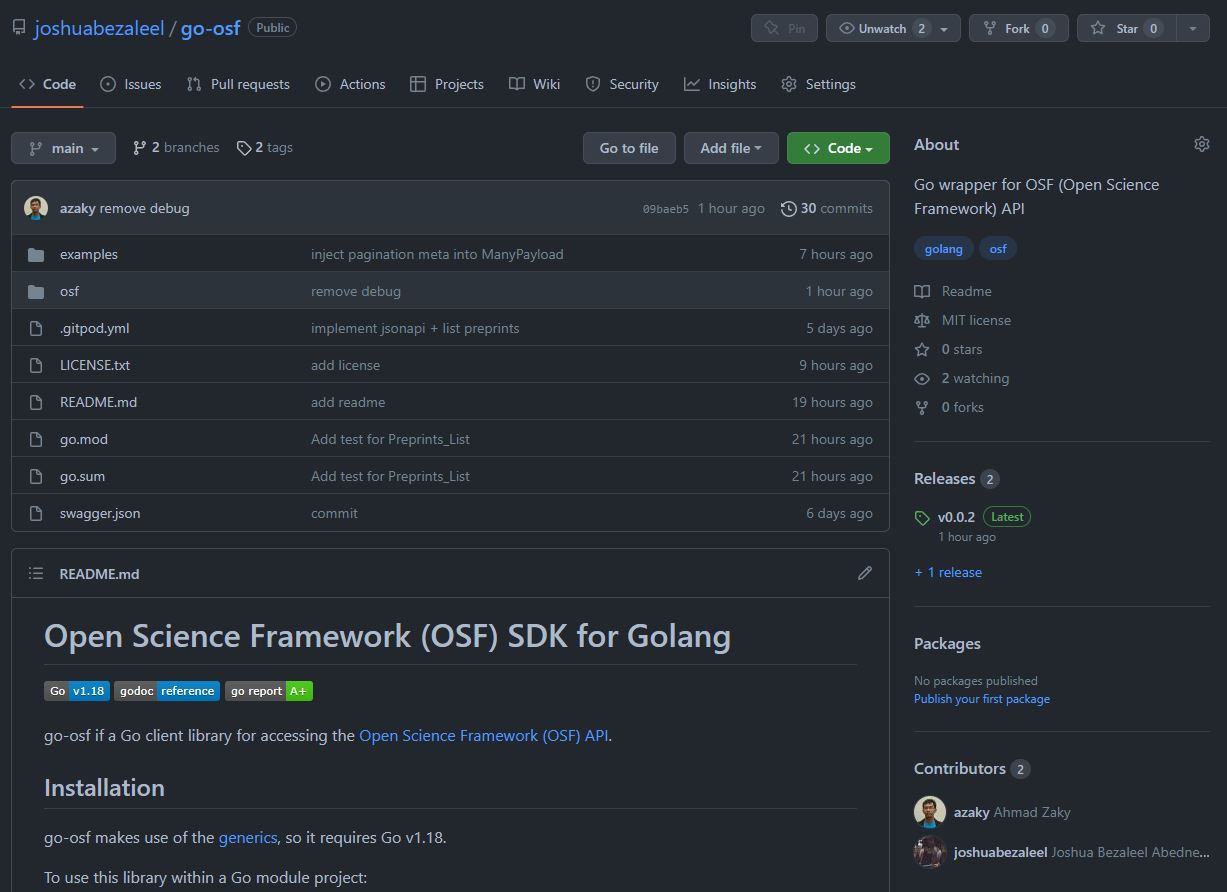Click the MIT license scale icon
Image resolution: width=1227 pixels, height=892 pixels.
pos(922,320)
